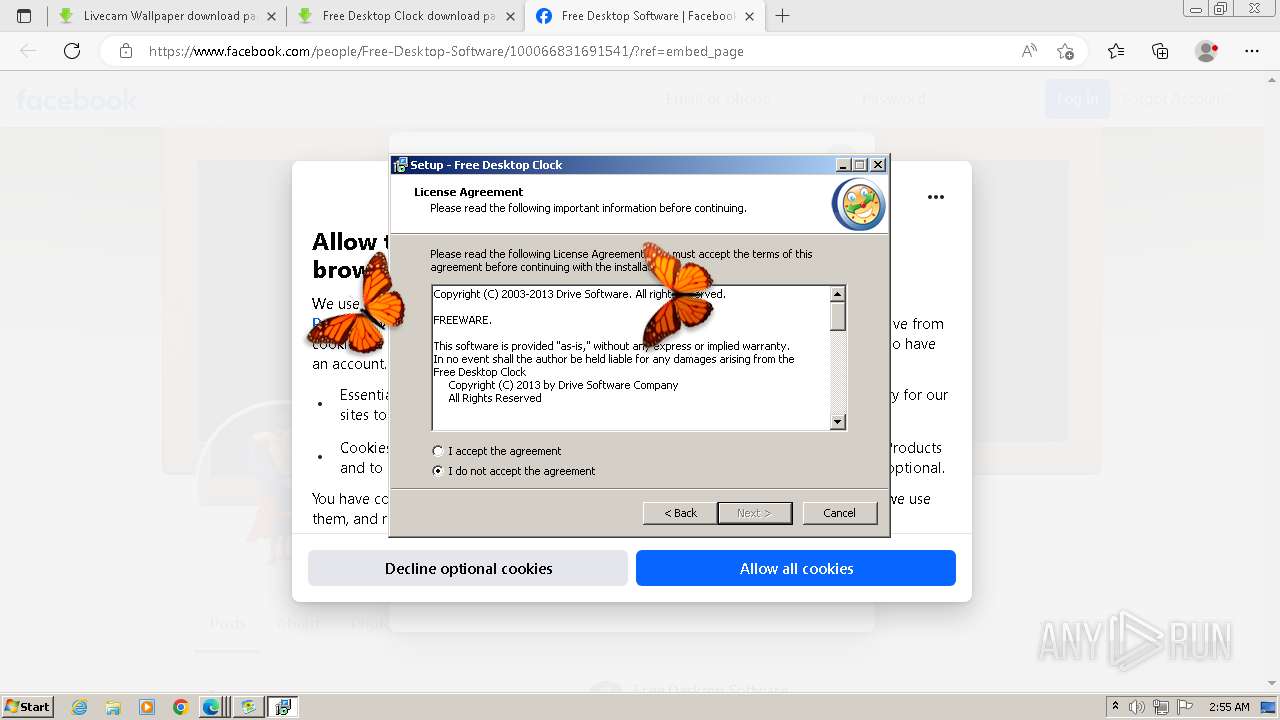View site info lock icon
This screenshot has width=1280, height=720.
tap(126, 51)
